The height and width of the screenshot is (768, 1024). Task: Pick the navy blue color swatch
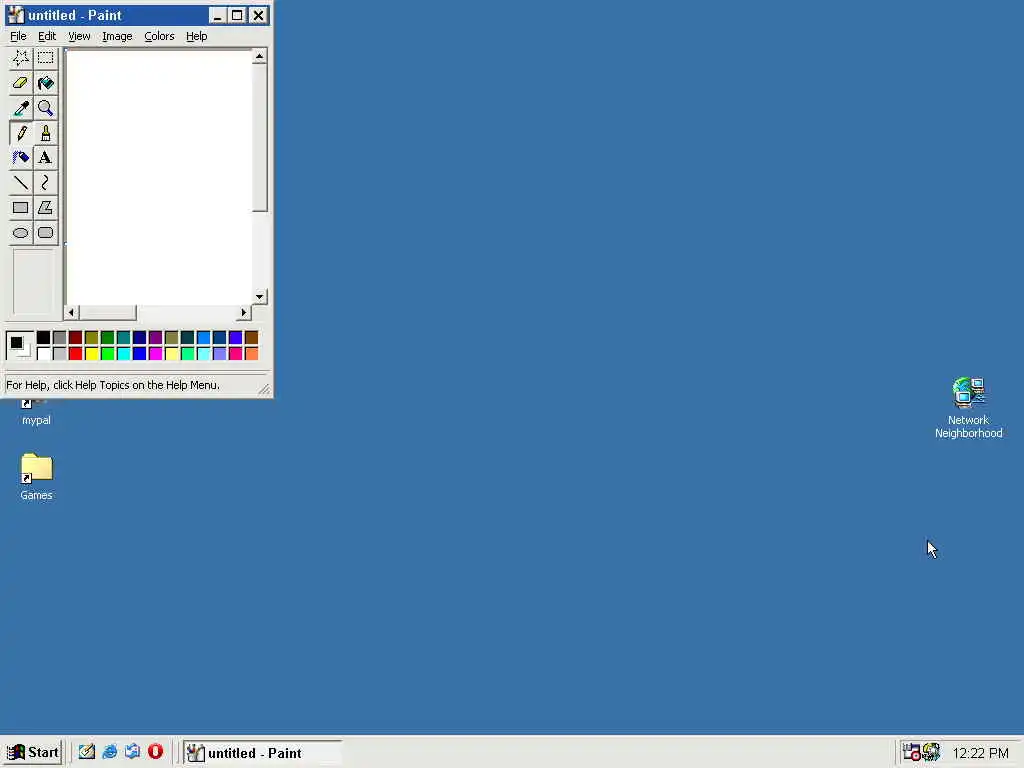tap(139, 338)
